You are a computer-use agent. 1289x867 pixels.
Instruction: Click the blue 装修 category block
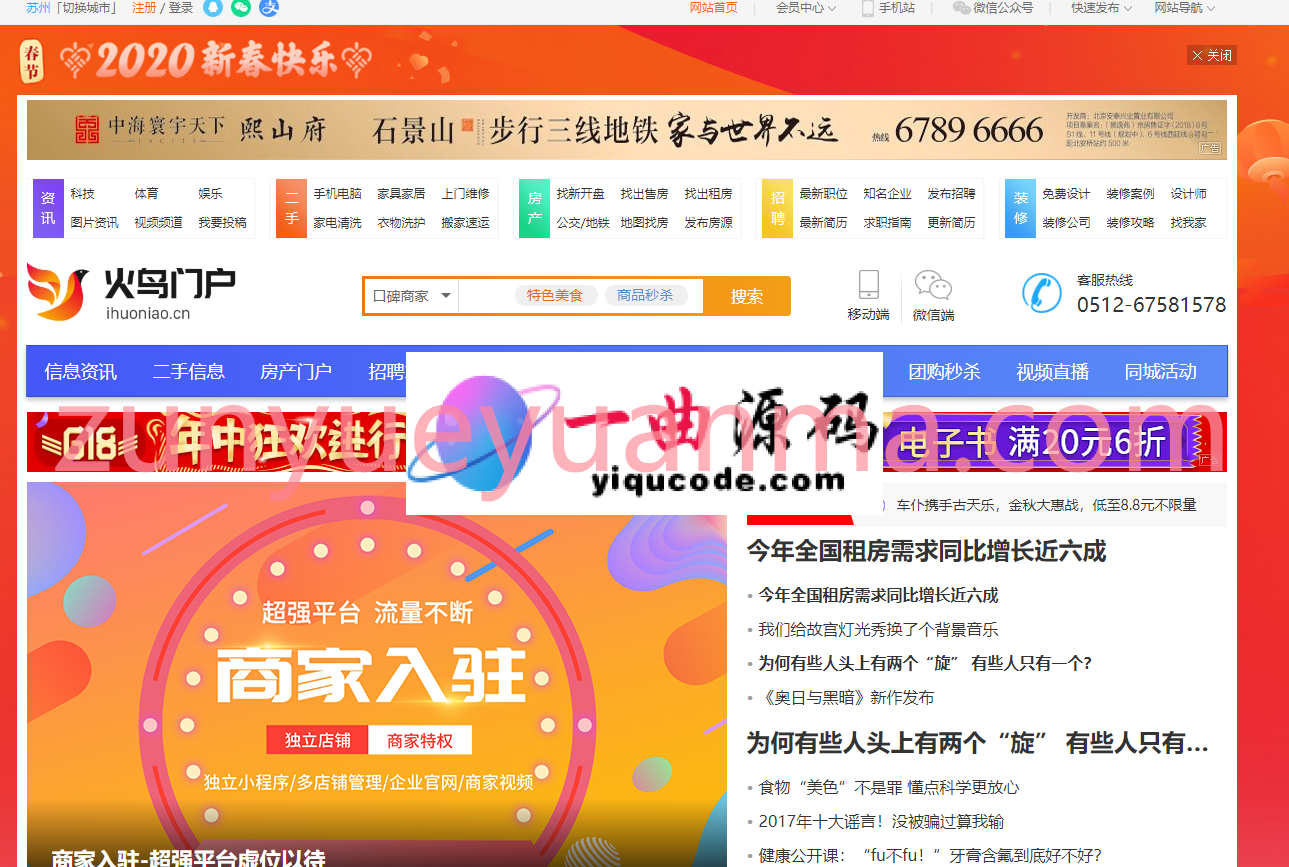(1020, 208)
